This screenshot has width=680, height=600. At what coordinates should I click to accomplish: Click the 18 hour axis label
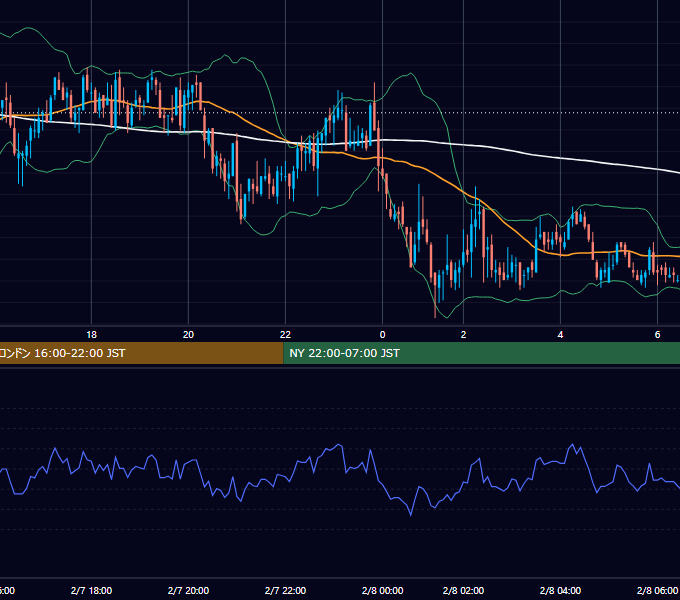coord(92,335)
